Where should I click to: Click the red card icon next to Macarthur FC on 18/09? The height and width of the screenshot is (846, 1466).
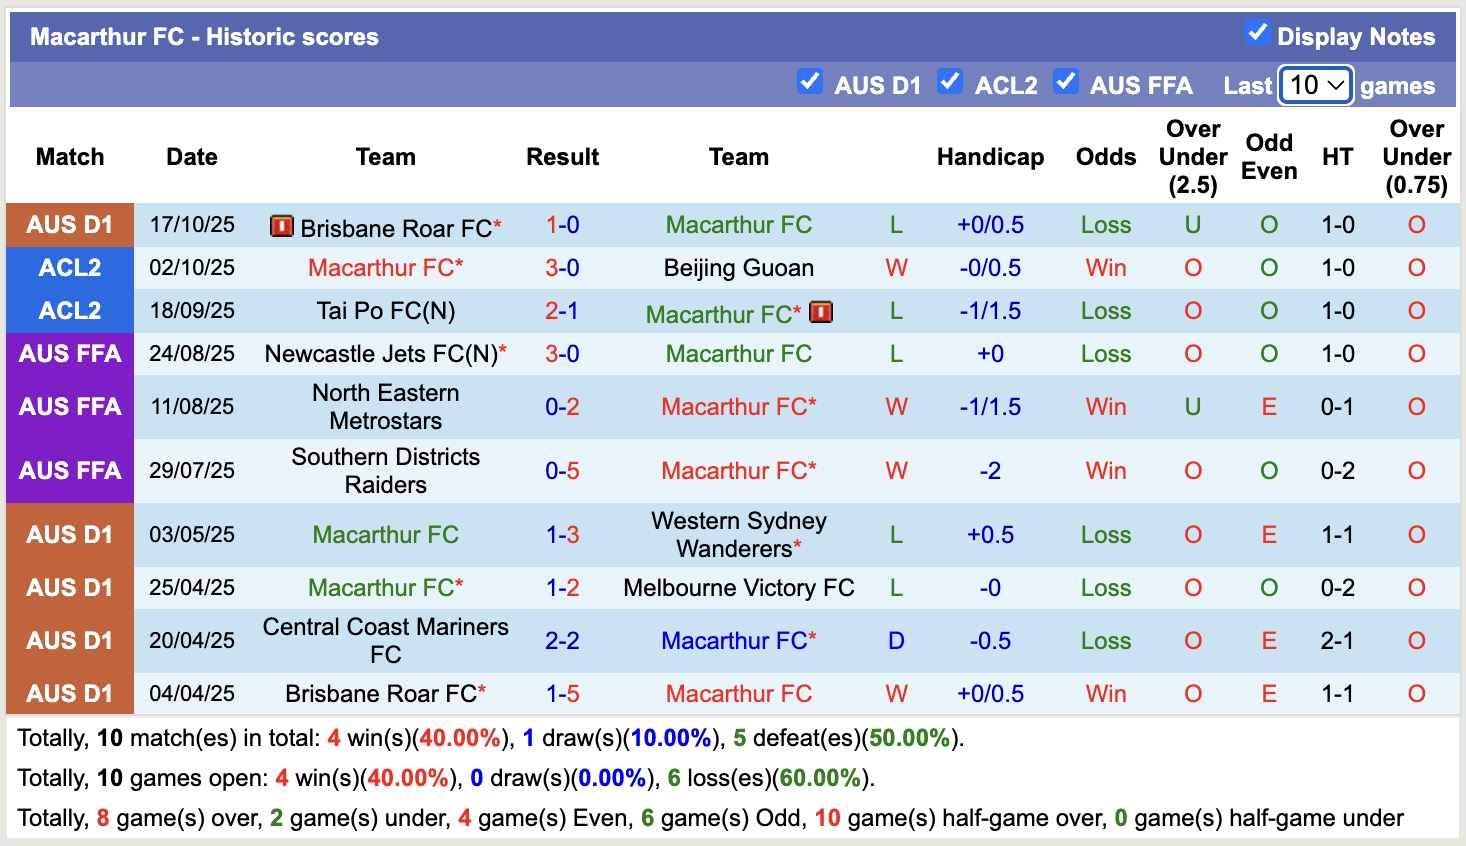pyautogui.click(x=820, y=311)
